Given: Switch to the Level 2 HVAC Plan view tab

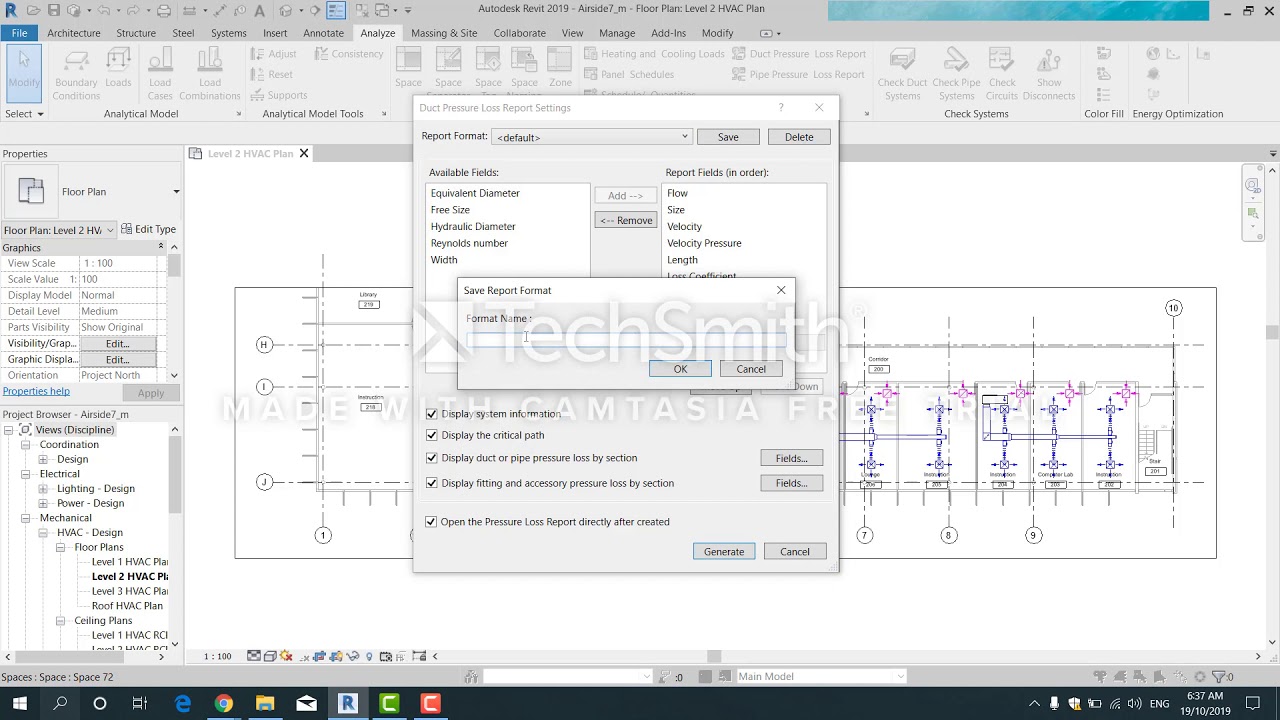Looking at the screenshot, I should point(250,154).
